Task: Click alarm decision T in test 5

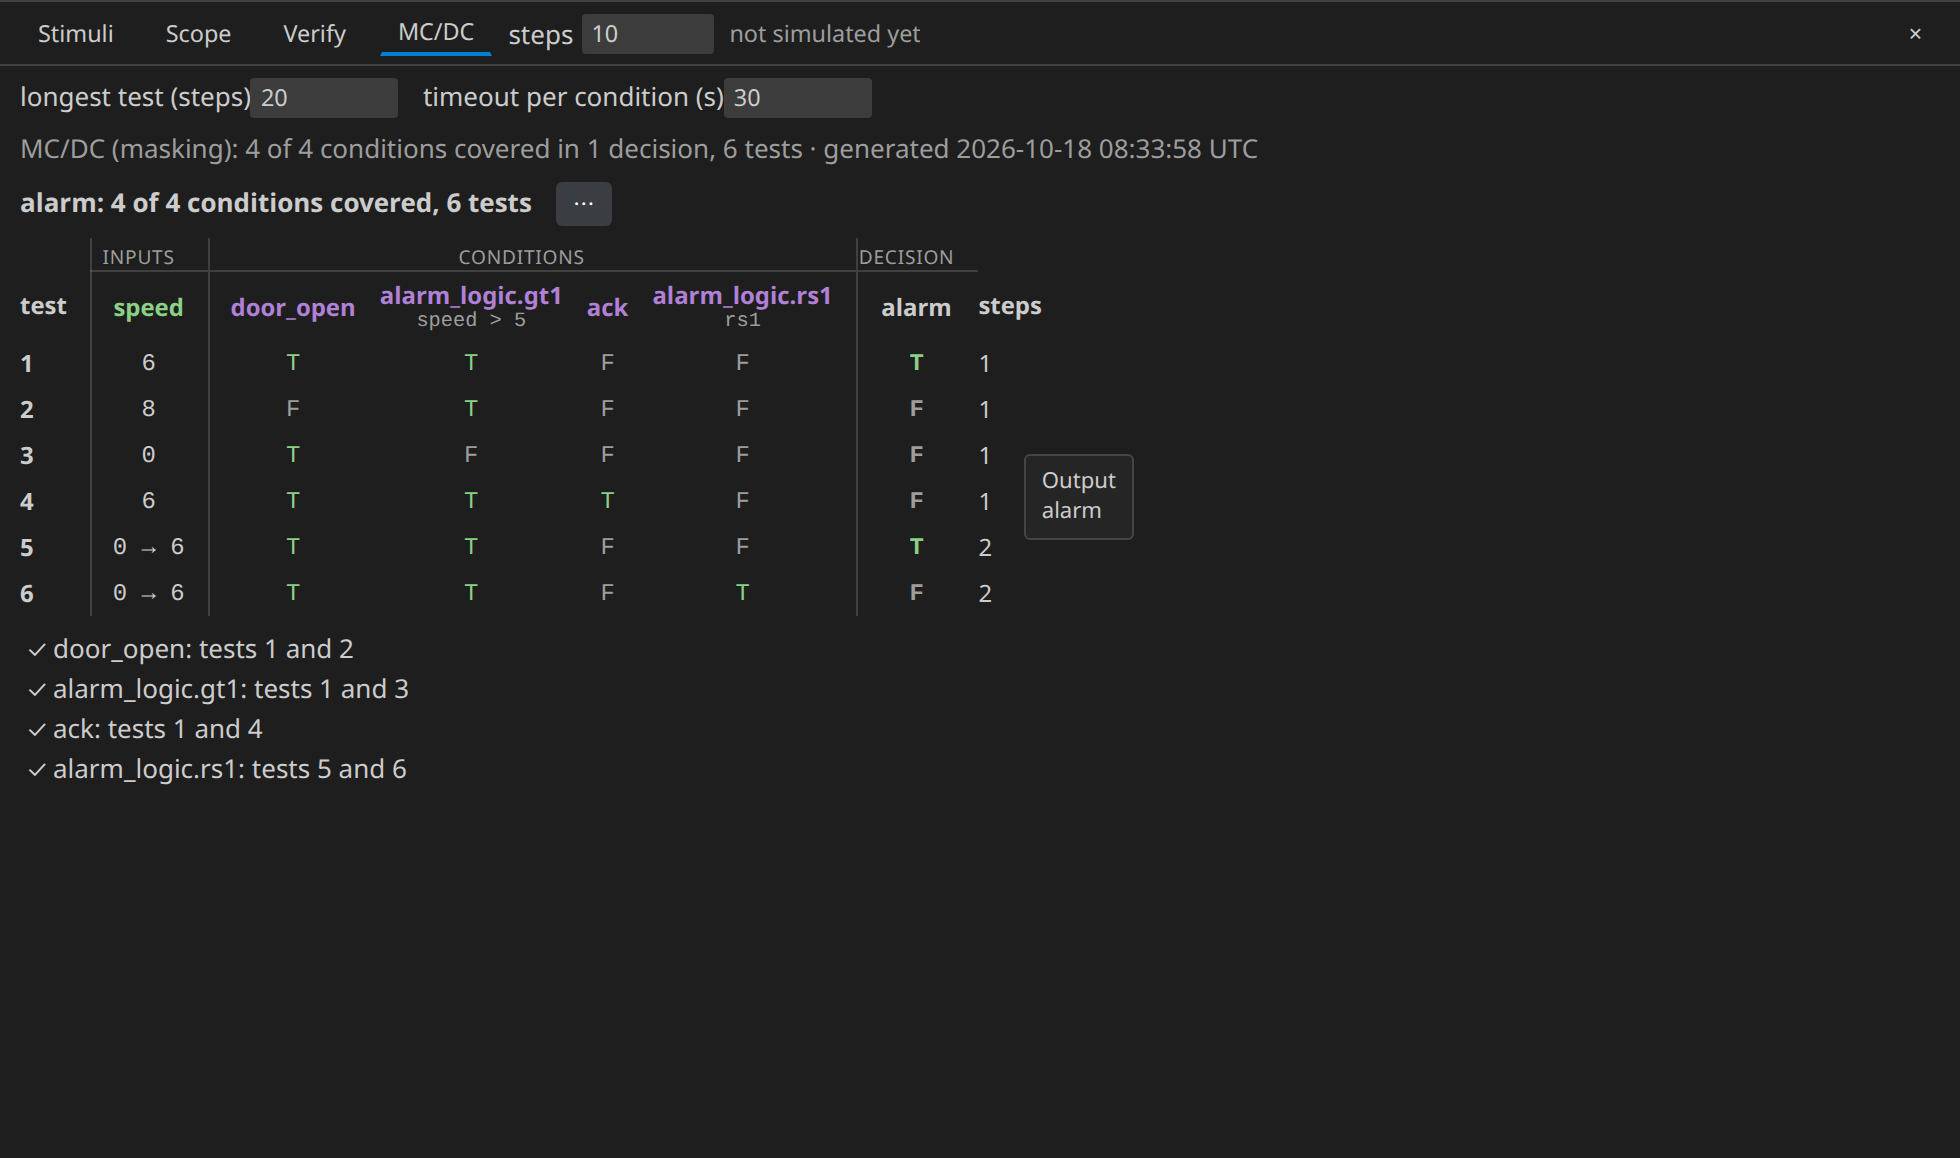Action: (916, 546)
